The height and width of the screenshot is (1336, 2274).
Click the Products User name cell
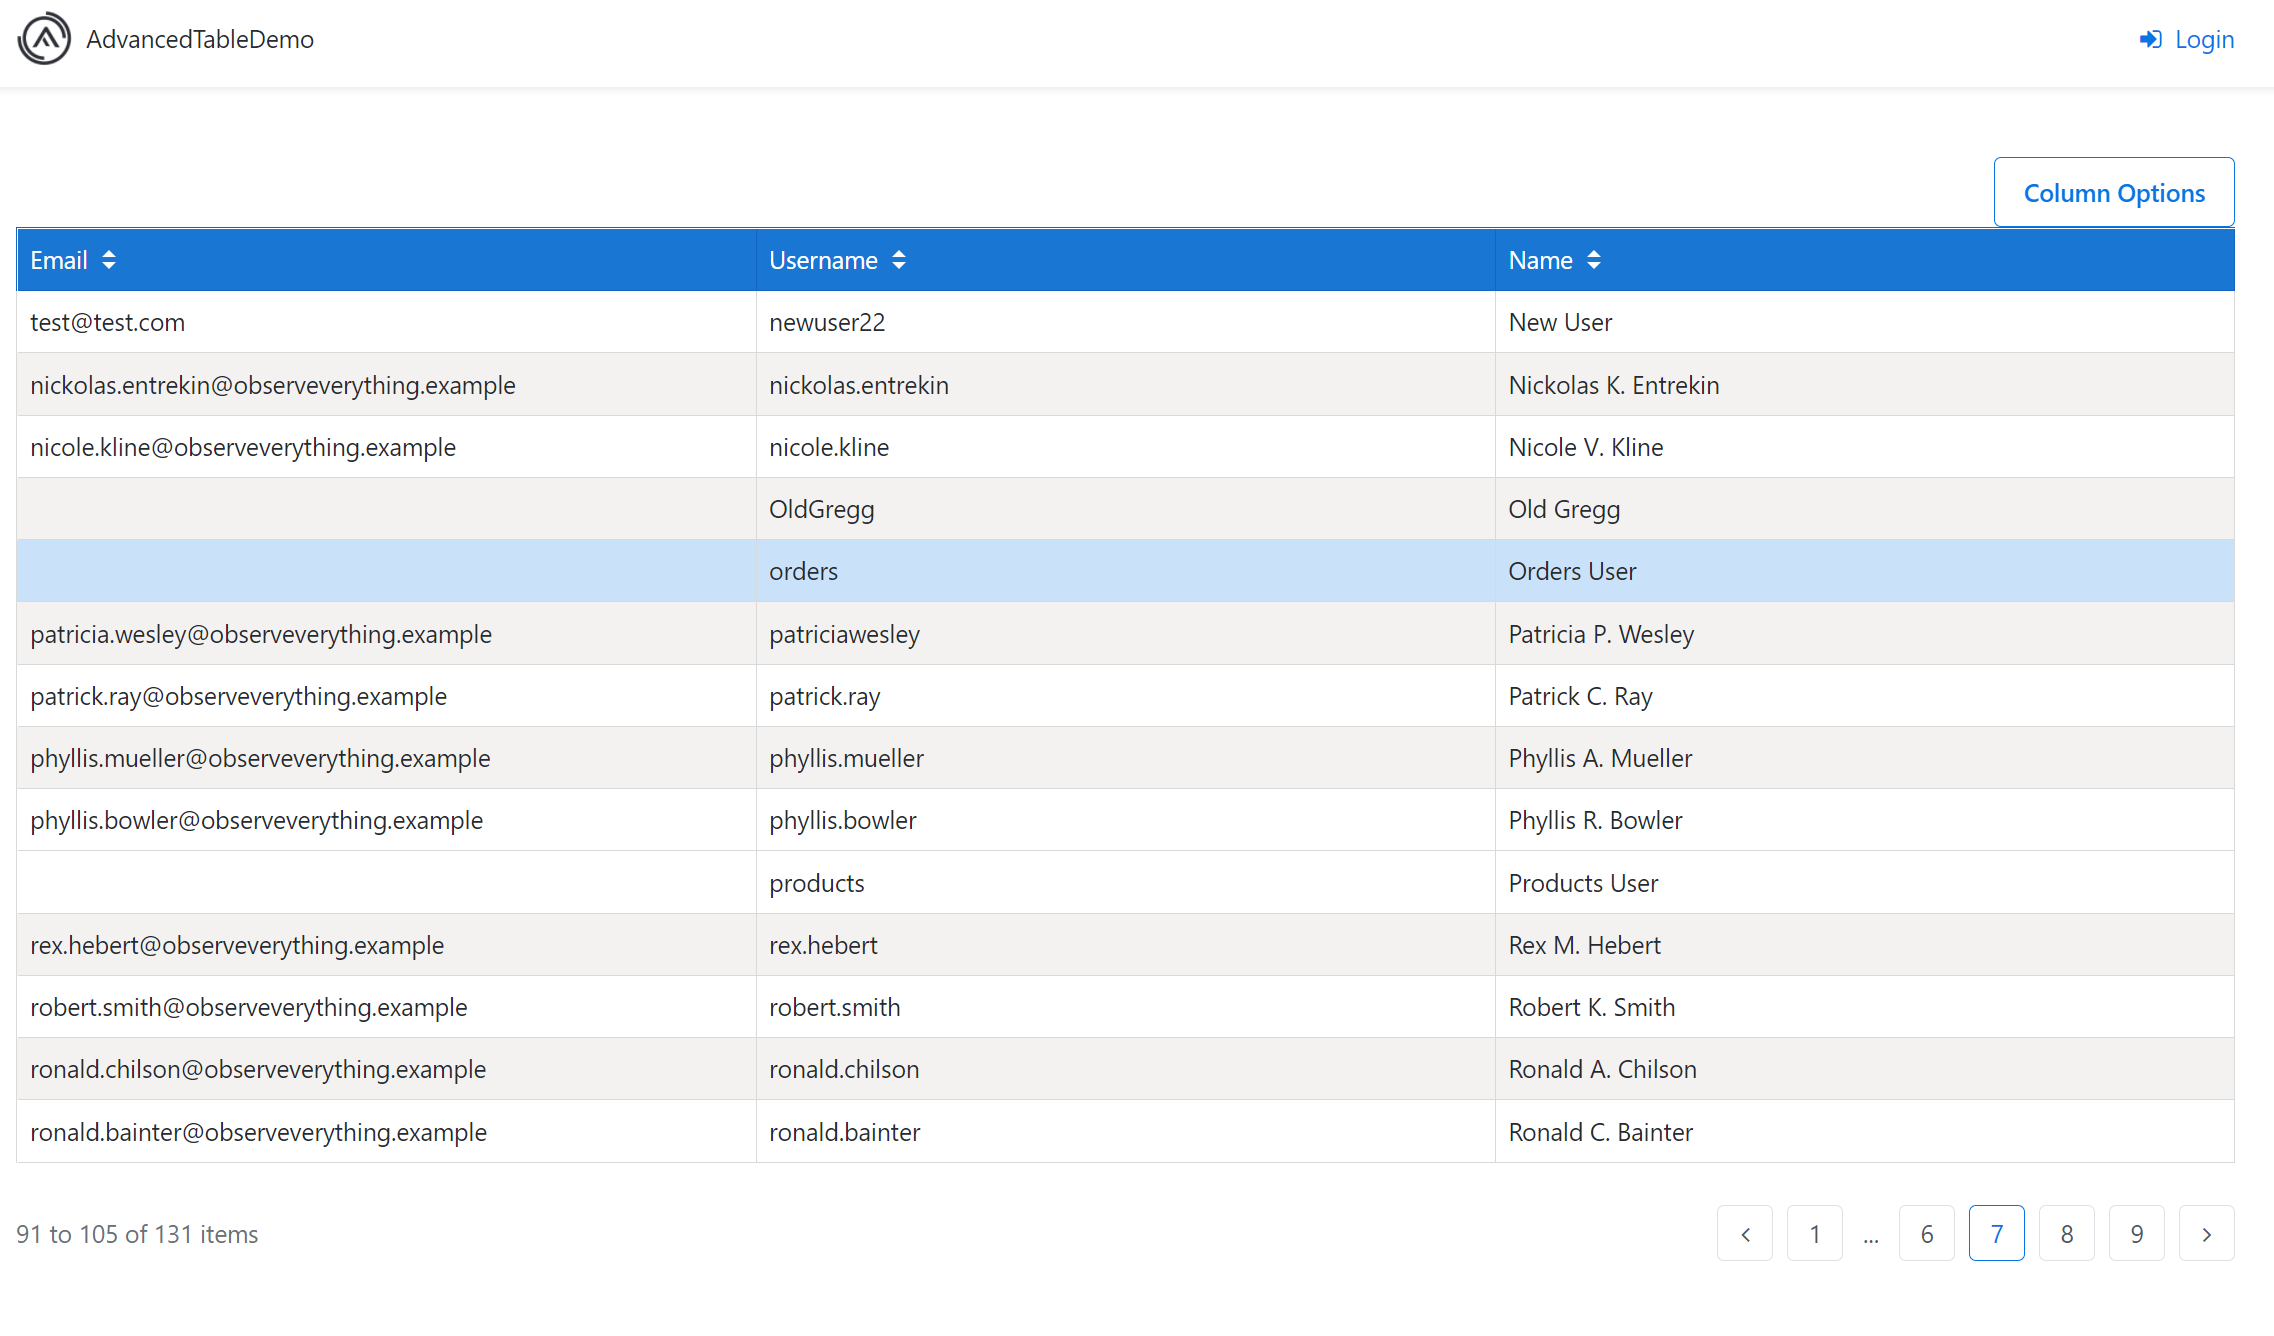(1864, 883)
